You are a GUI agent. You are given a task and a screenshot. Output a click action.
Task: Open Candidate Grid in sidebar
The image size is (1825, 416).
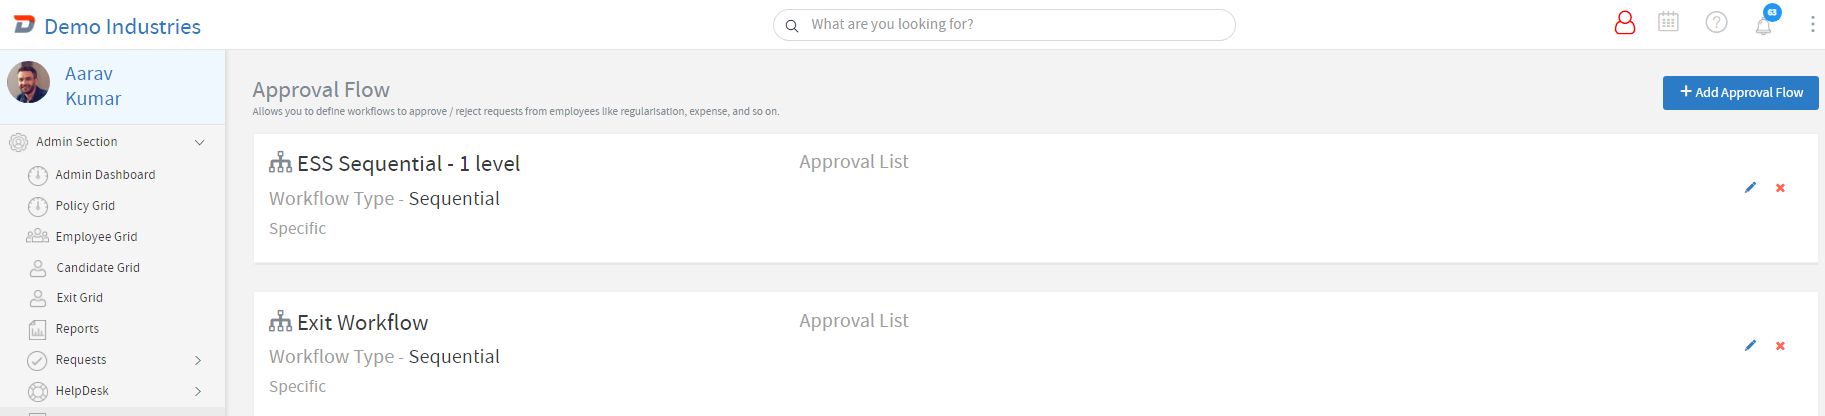pyautogui.click(x=98, y=268)
